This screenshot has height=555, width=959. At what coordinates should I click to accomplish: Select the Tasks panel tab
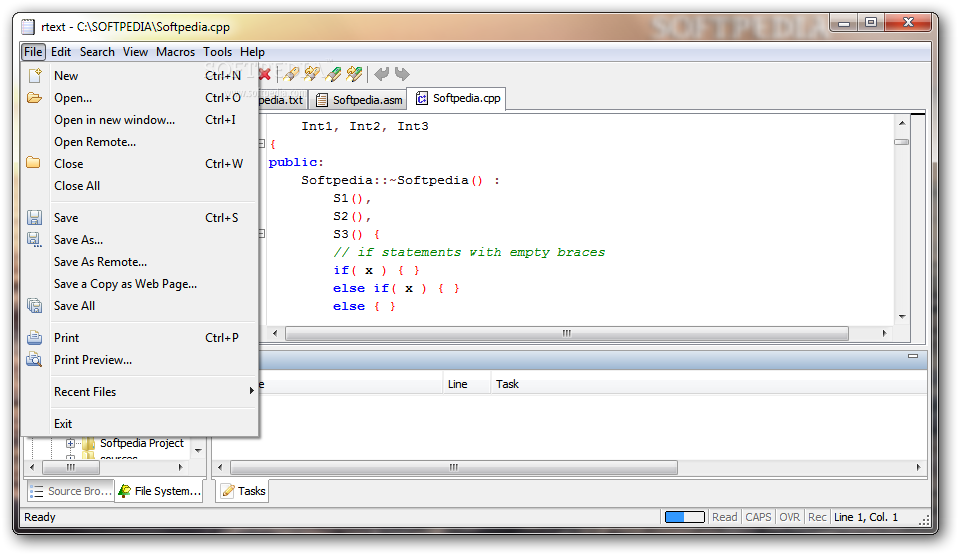pos(243,491)
